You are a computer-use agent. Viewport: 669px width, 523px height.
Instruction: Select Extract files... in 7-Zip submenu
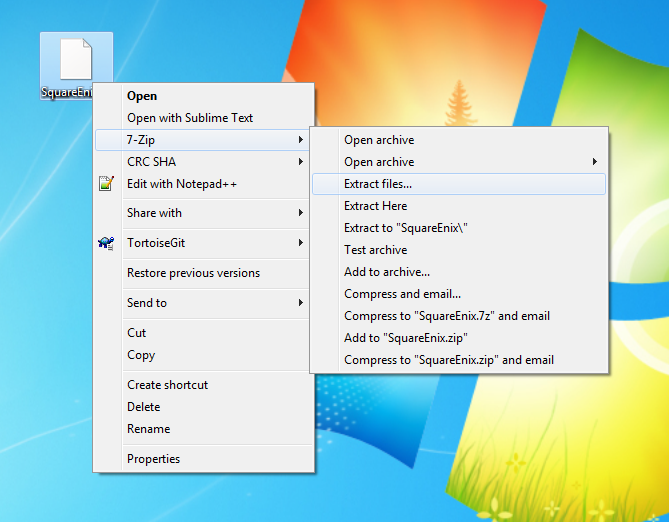[x=459, y=184]
